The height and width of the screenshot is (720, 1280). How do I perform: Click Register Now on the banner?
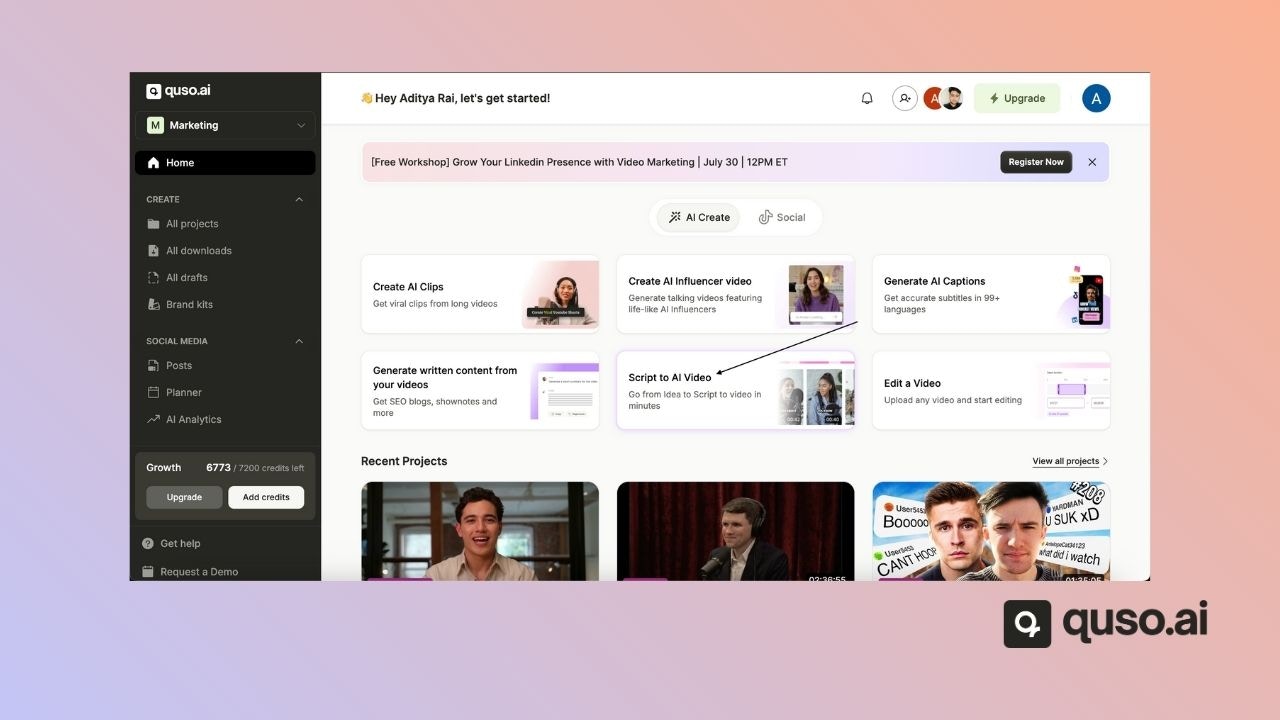tap(1036, 162)
